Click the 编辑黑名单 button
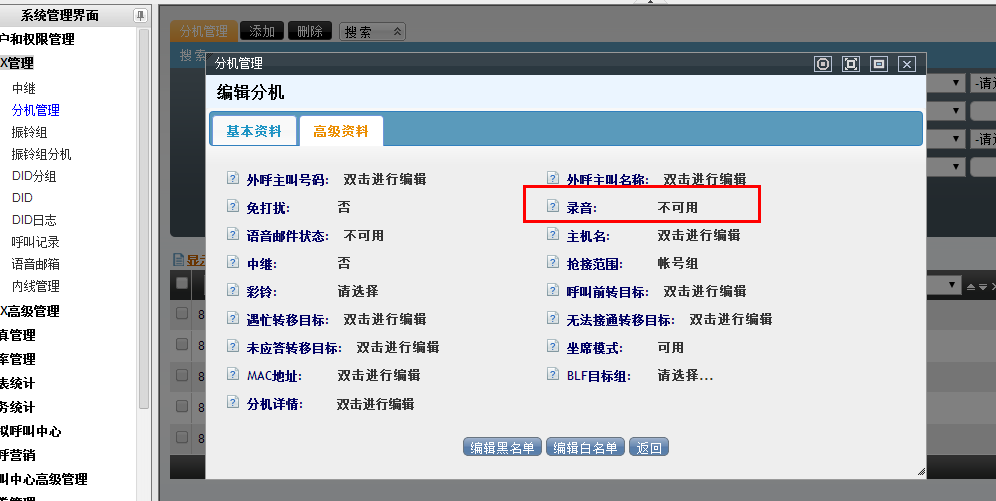This screenshot has width=996, height=501. pos(503,447)
